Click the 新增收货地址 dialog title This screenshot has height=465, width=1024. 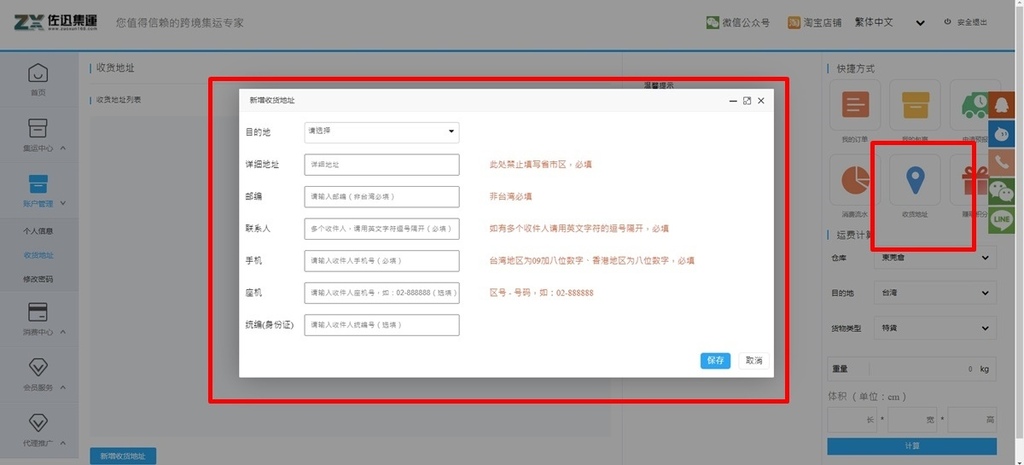point(272,101)
